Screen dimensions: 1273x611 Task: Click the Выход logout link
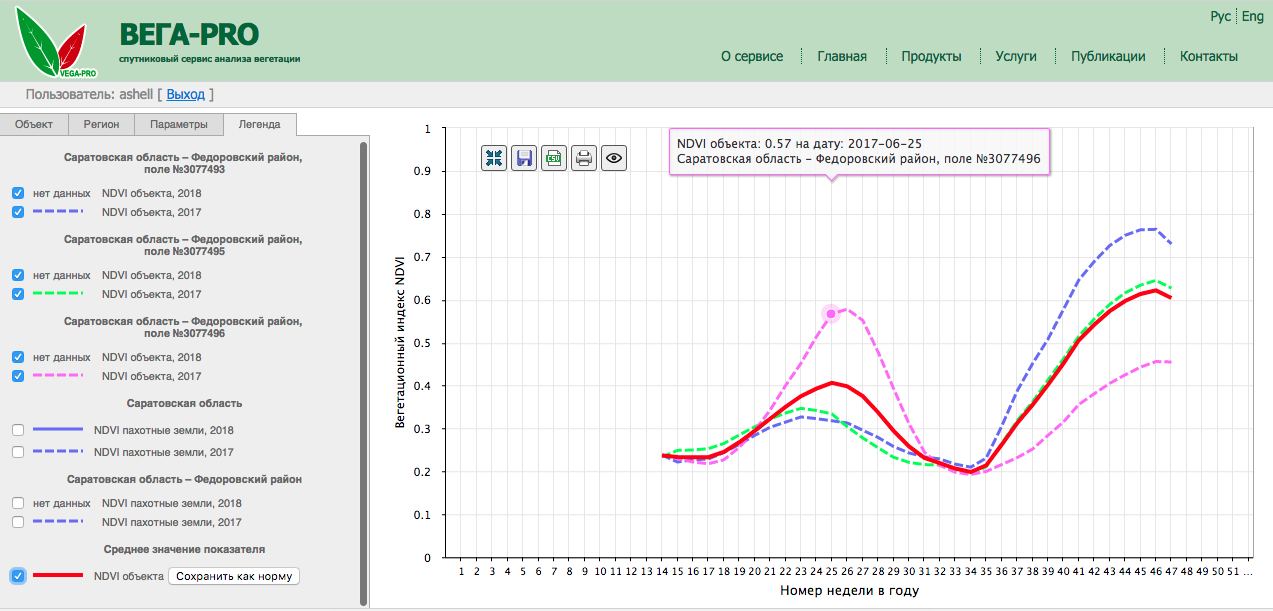tap(185, 95)
